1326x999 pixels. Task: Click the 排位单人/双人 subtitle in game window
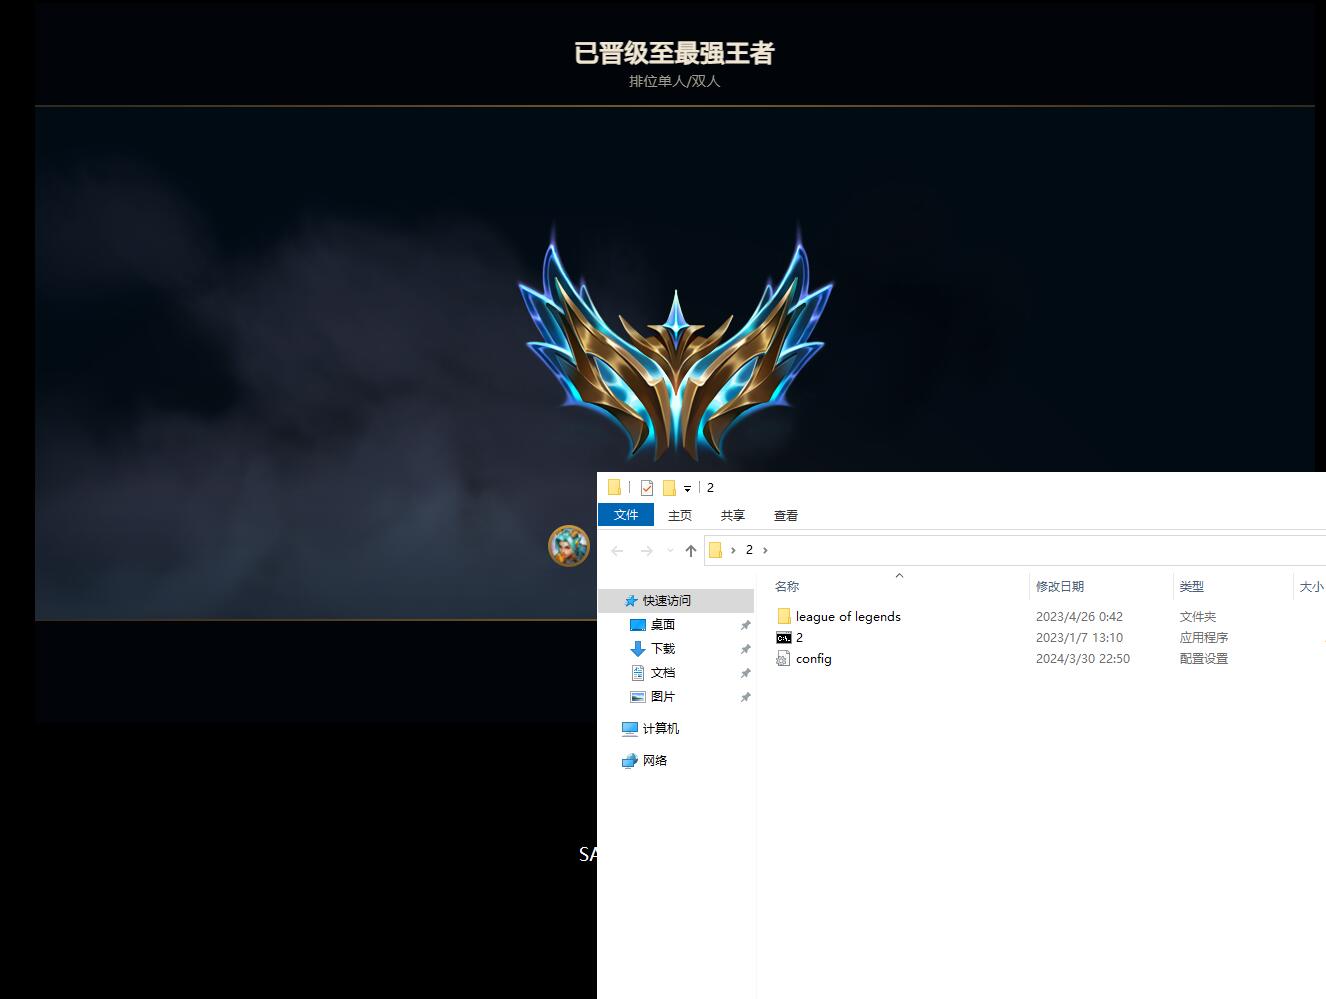point(675,81)
